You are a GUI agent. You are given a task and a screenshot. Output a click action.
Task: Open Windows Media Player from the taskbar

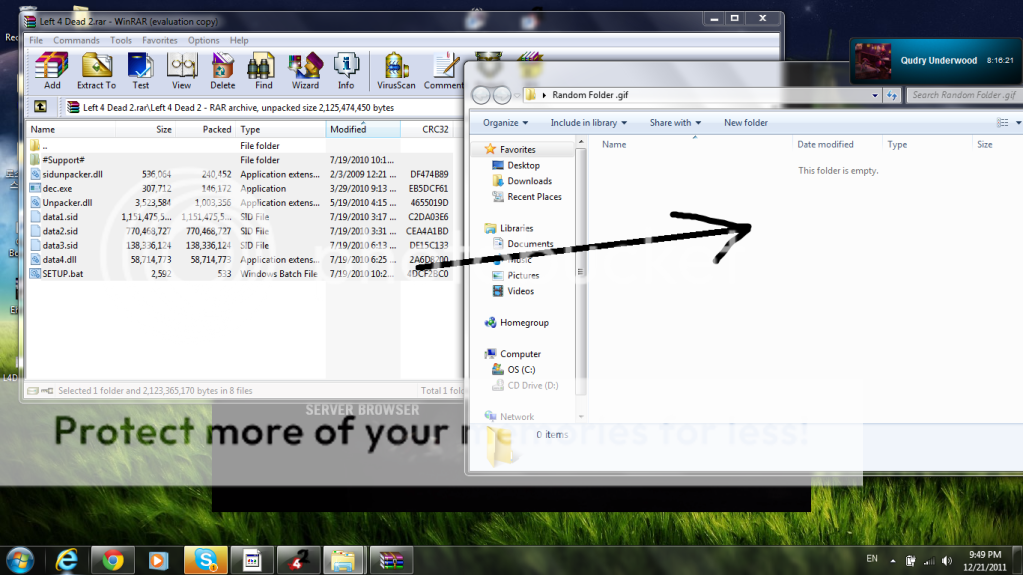click(x=158, y=561)
